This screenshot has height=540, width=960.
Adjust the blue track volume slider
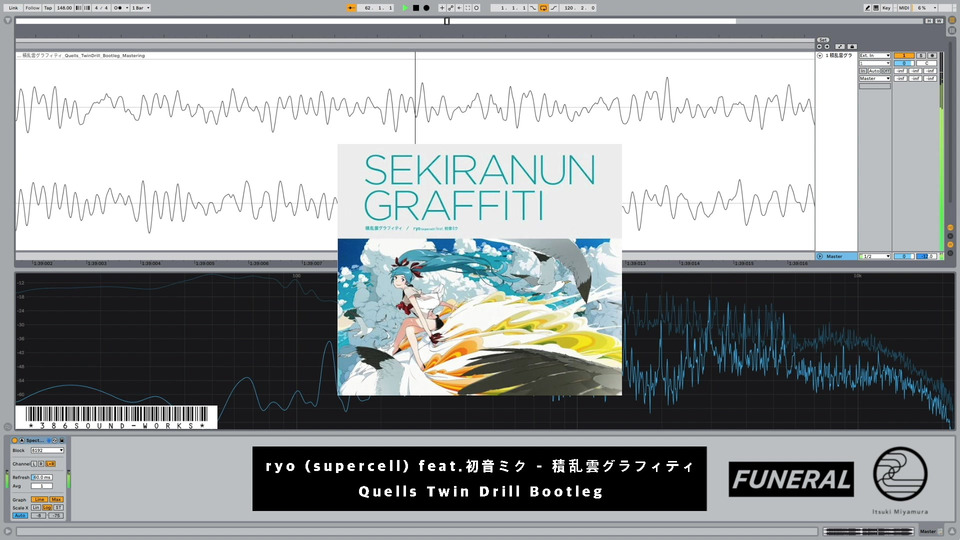(x=904, y=63)
